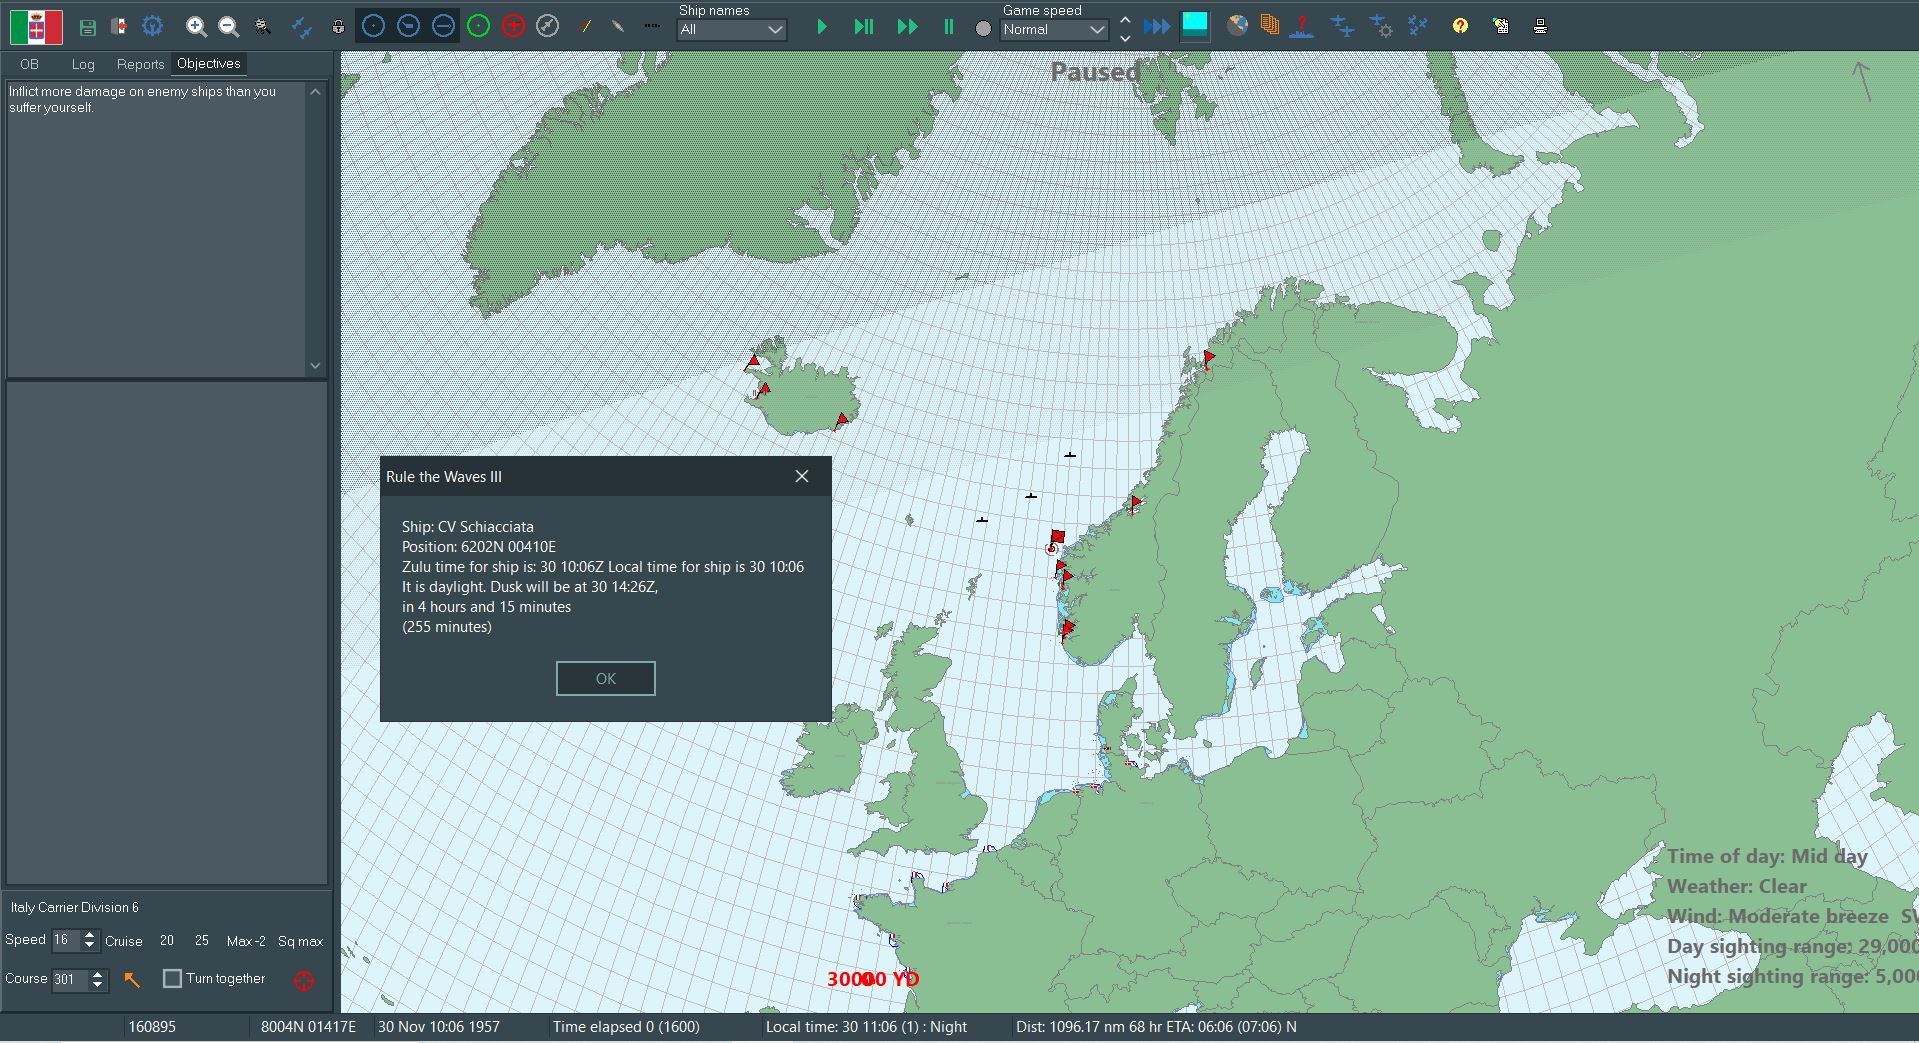Open settings with the blue gear icon

(x=152, y=27)
